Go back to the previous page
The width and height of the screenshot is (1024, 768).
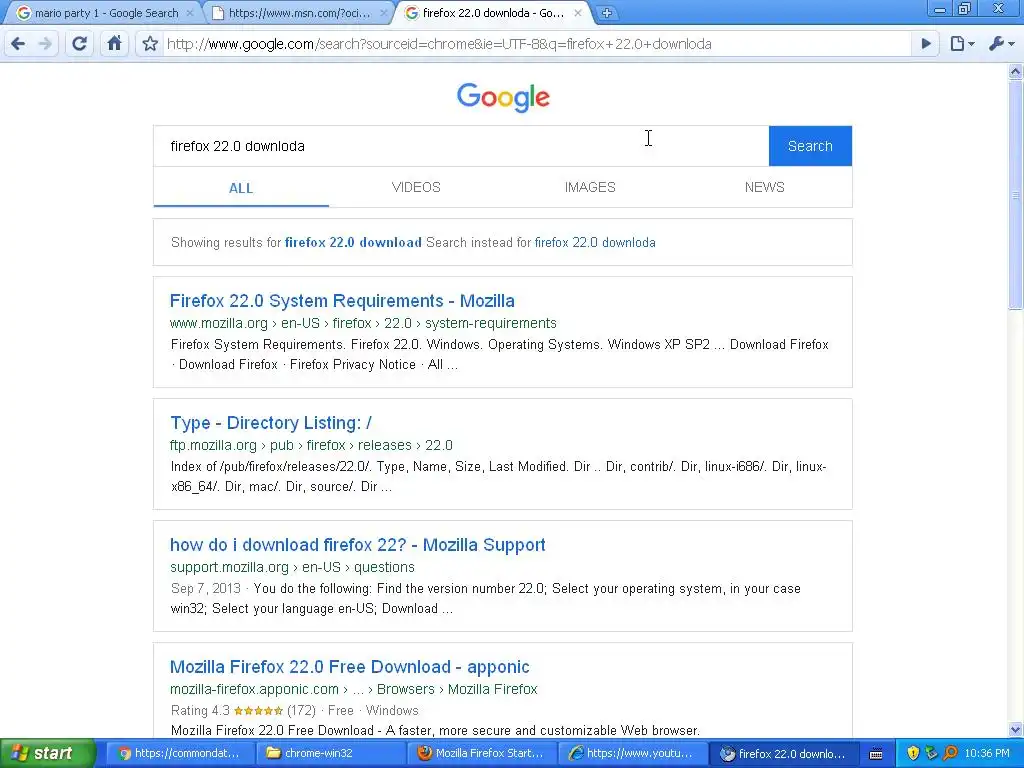pyautogui.click(x=18, y=44)
